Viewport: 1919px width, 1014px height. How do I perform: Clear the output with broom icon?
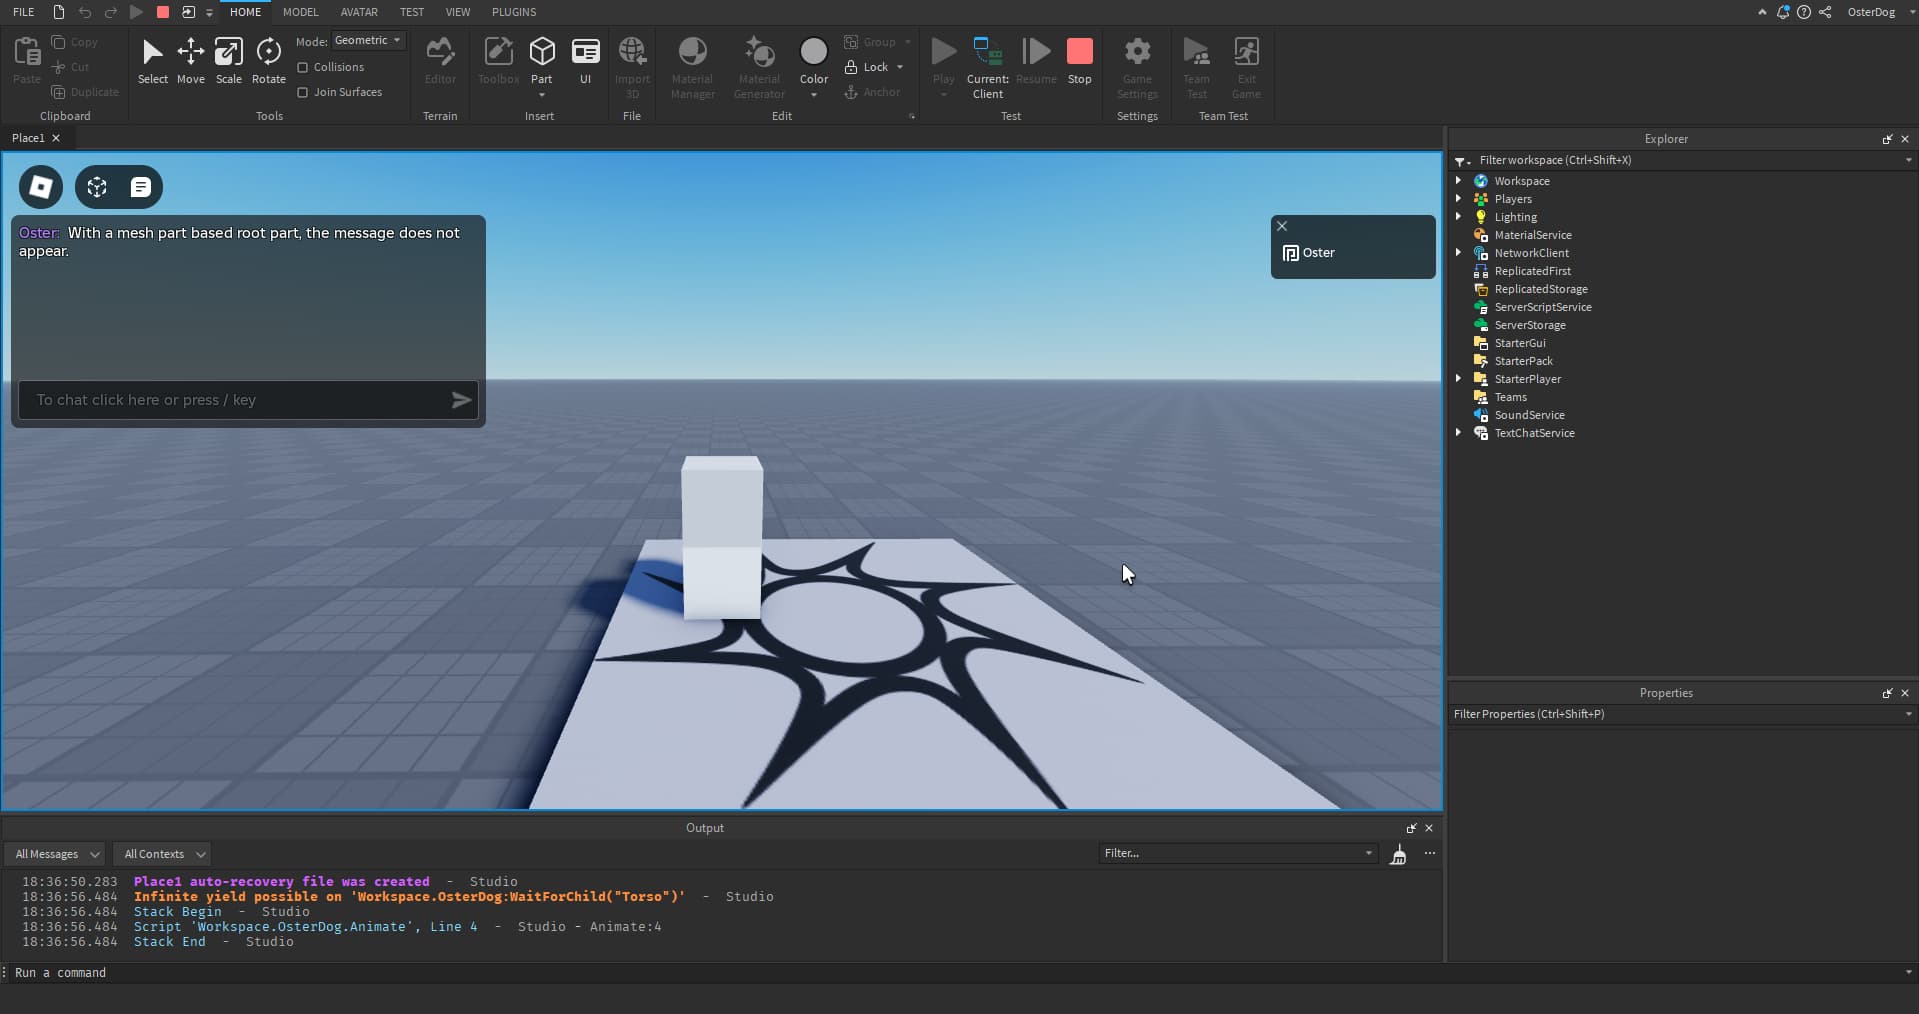coord(1398,855)
